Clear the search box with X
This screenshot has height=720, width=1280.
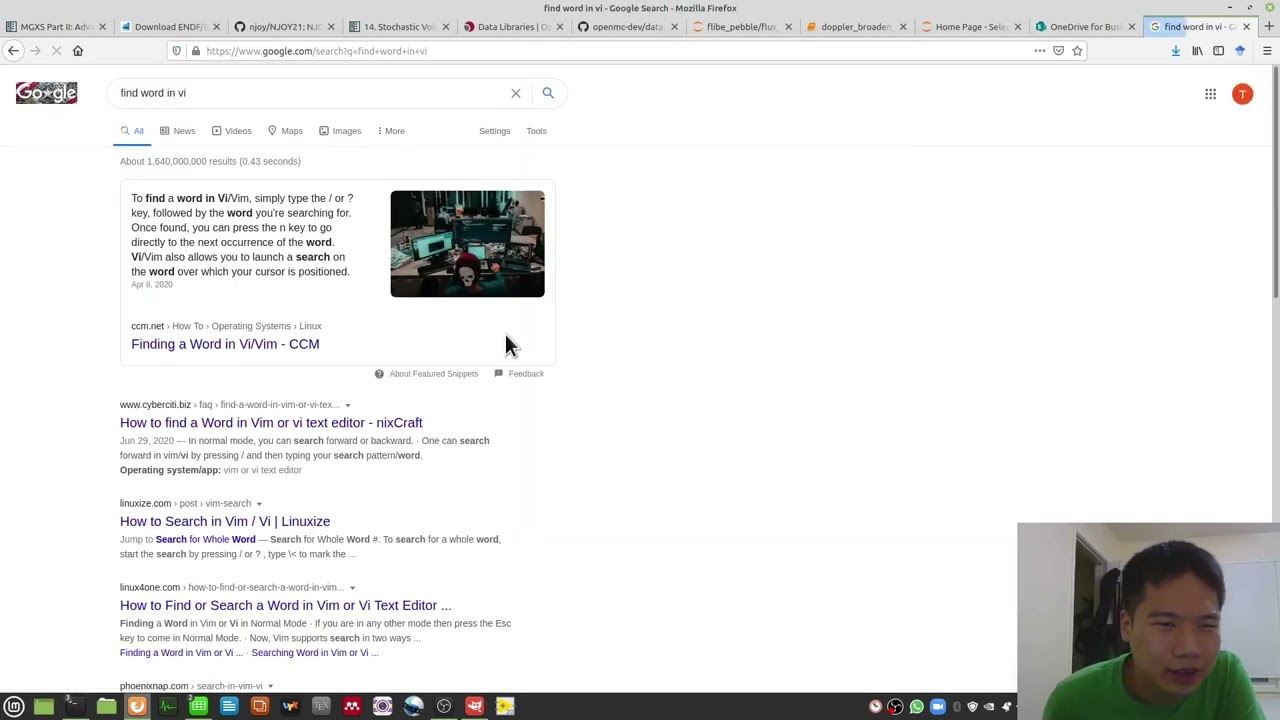(x=516, y=93)
